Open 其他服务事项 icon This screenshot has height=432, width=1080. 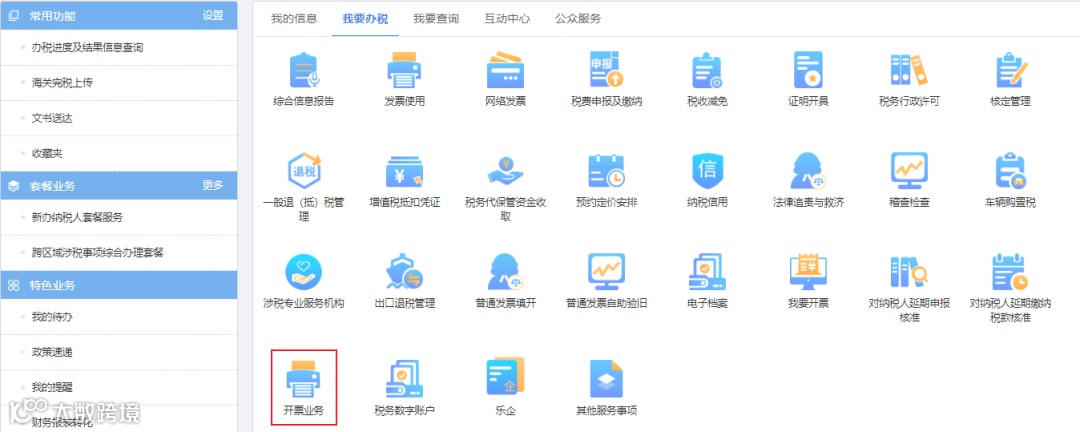(x=606, y=378)
